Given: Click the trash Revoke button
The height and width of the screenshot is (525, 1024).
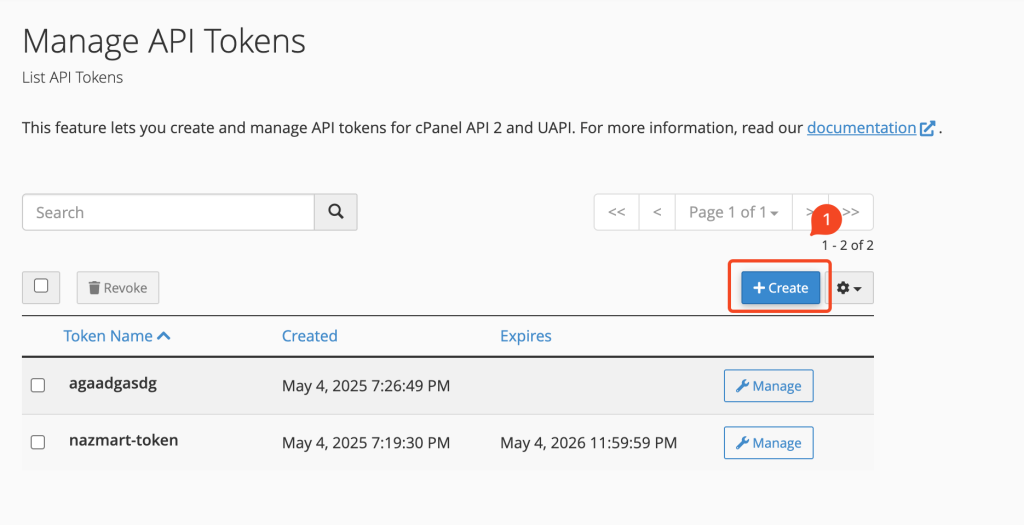Looking at the screenshot, I should point(118,288).
